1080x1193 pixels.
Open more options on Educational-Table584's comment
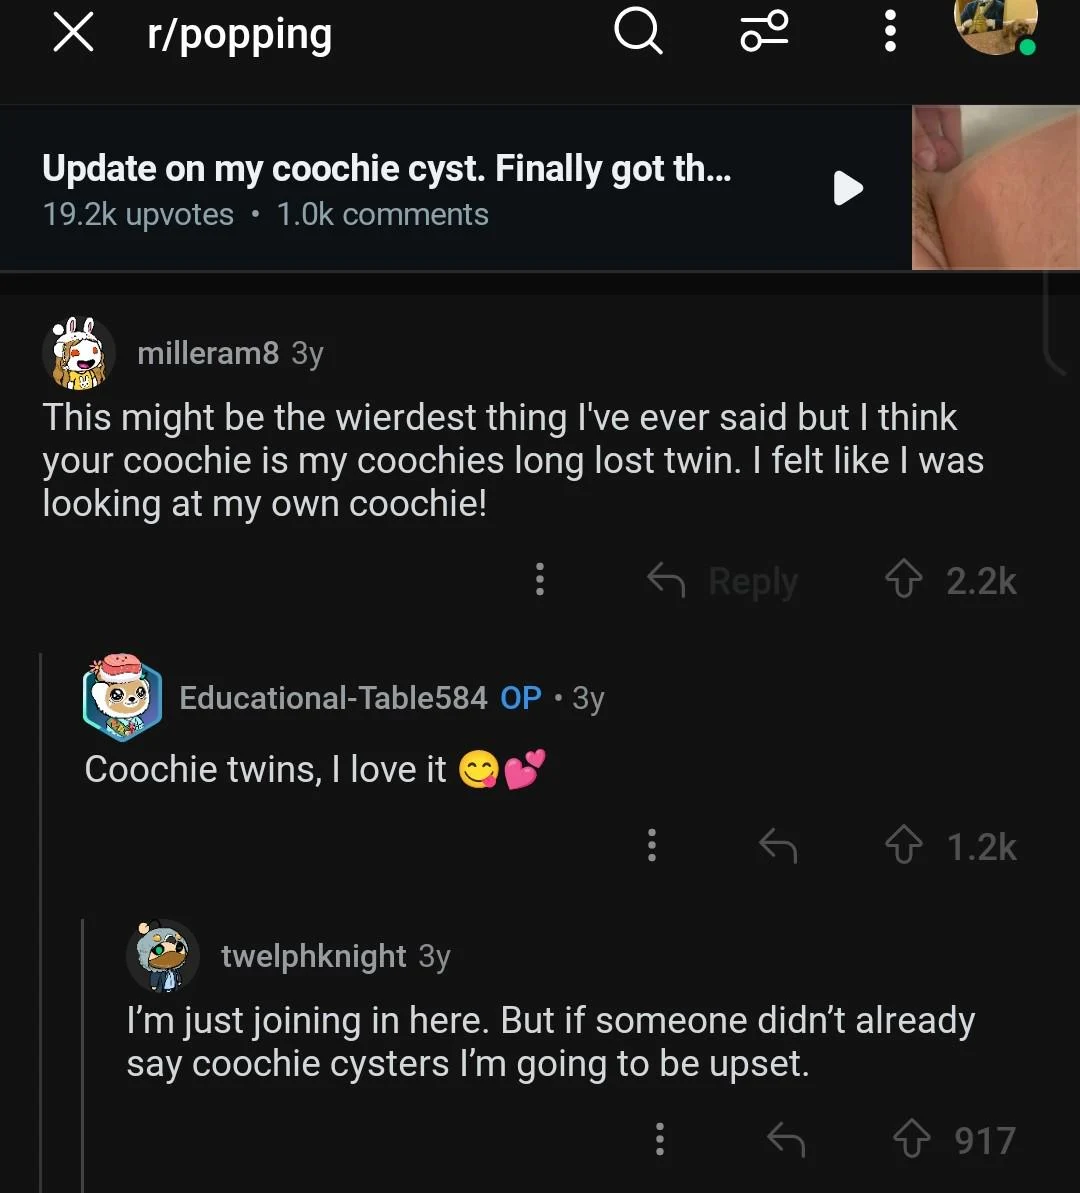click(x=652, y=846)
